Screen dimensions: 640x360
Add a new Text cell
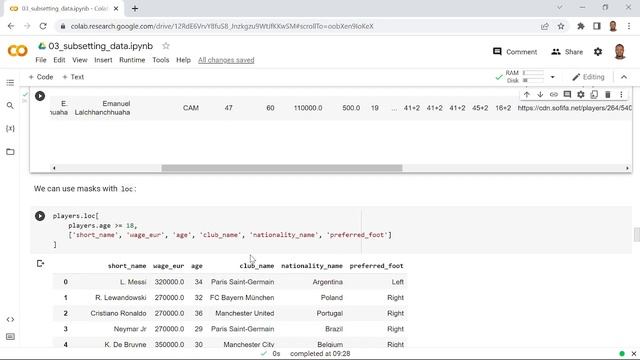point(73,77)
